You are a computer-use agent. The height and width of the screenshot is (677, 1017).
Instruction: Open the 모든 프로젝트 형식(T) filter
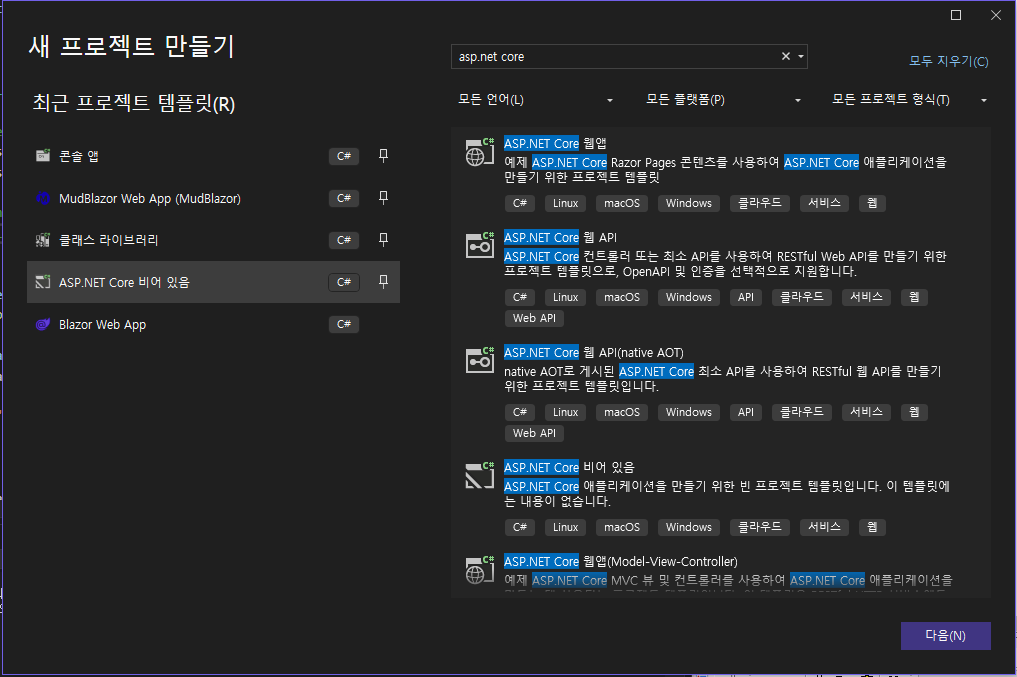coord(909,100)
